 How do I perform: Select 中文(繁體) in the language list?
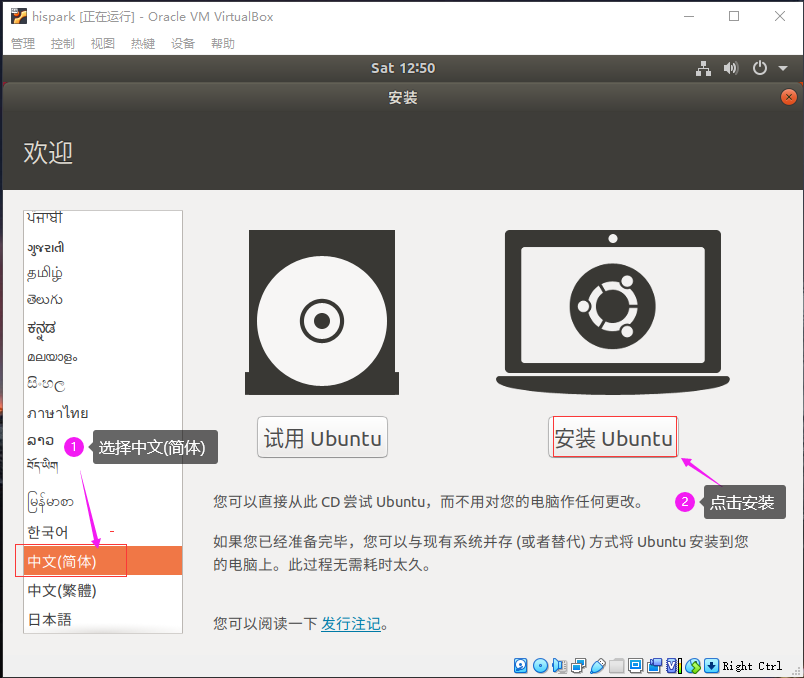point(62,590)
